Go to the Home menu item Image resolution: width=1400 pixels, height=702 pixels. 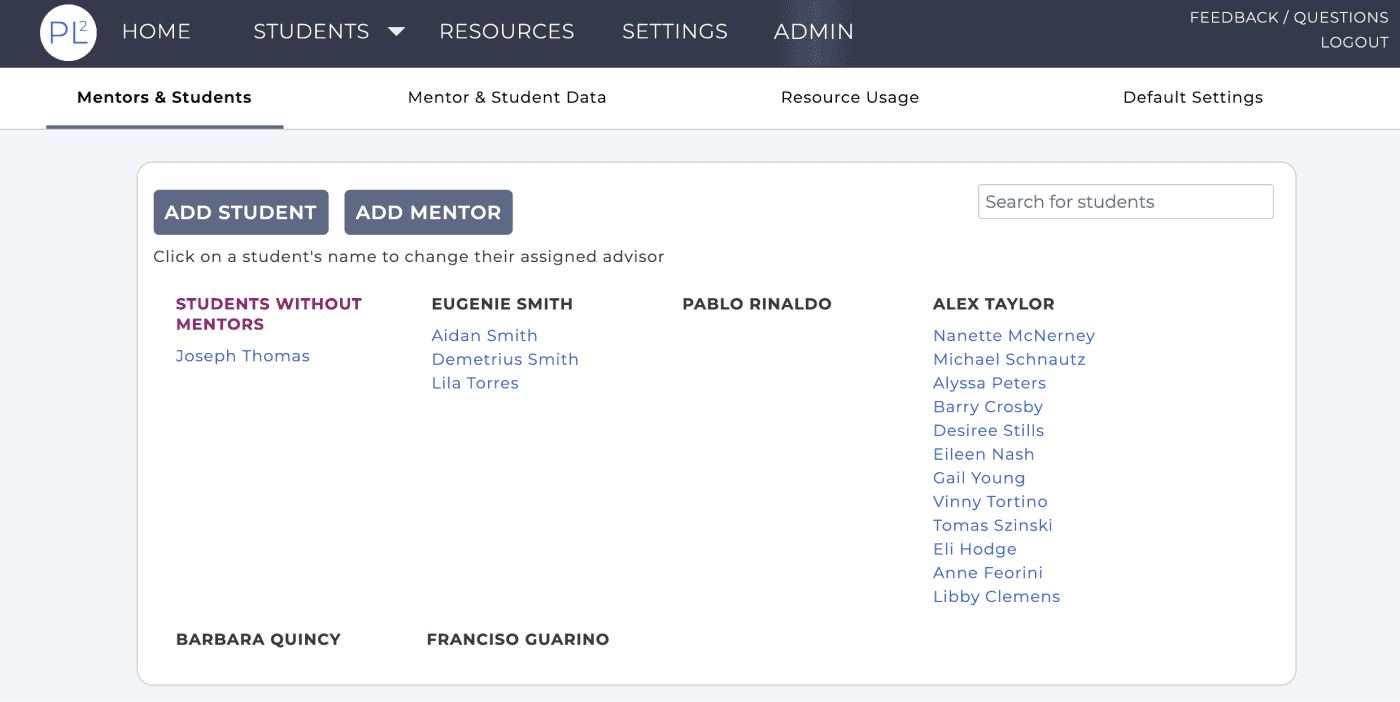click(156, 32)
